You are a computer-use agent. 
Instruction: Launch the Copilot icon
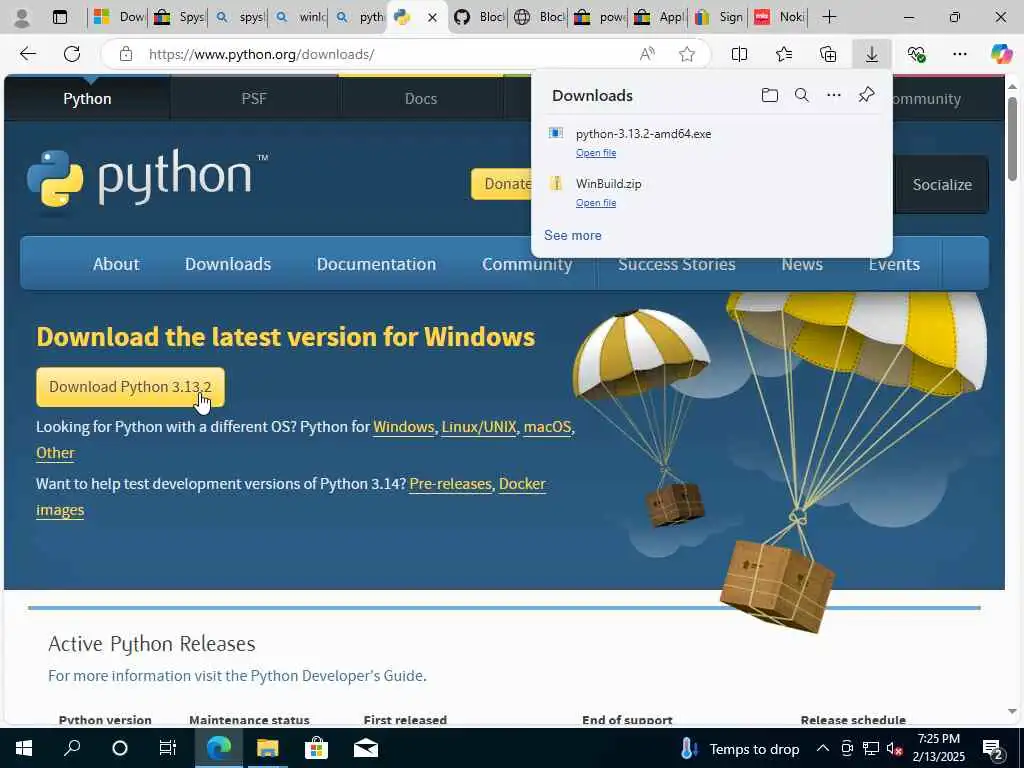click(x=1001, y=54)
